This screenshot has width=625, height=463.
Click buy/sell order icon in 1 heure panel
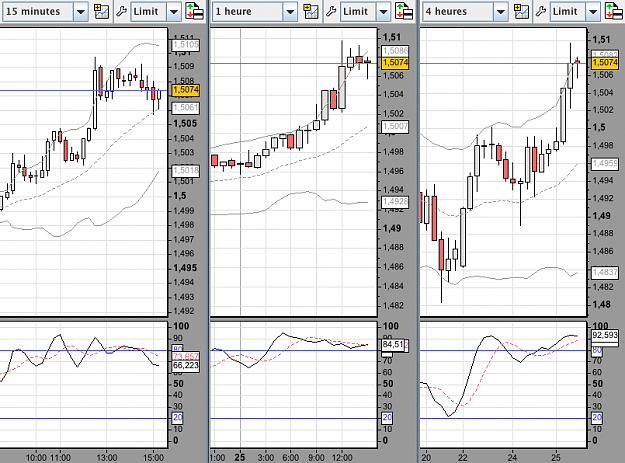pyautogui.click(x=404, y=12)
